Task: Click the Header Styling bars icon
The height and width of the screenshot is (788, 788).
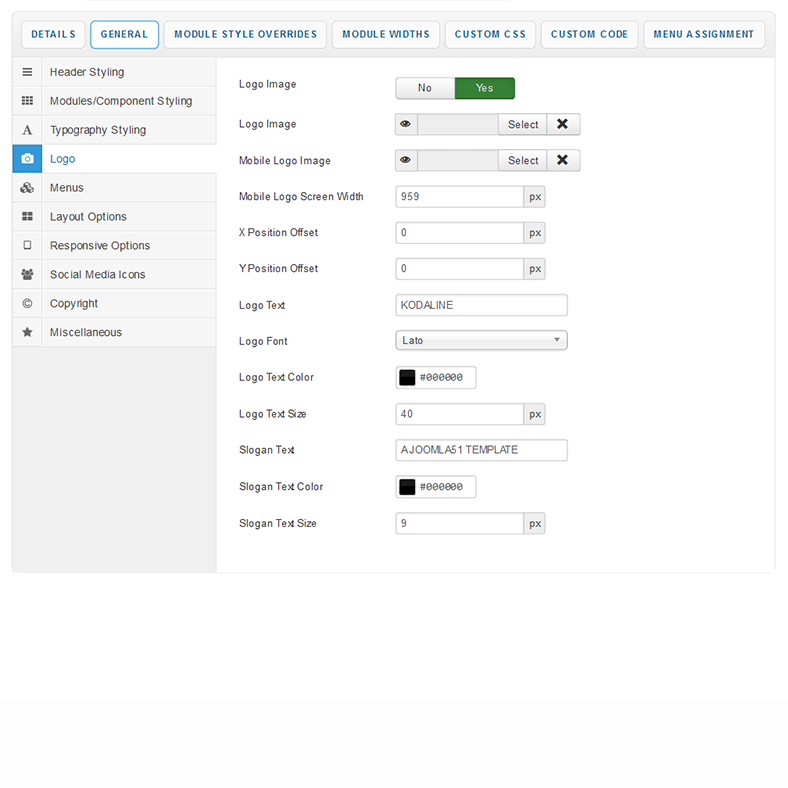Action: click(27, 72)
